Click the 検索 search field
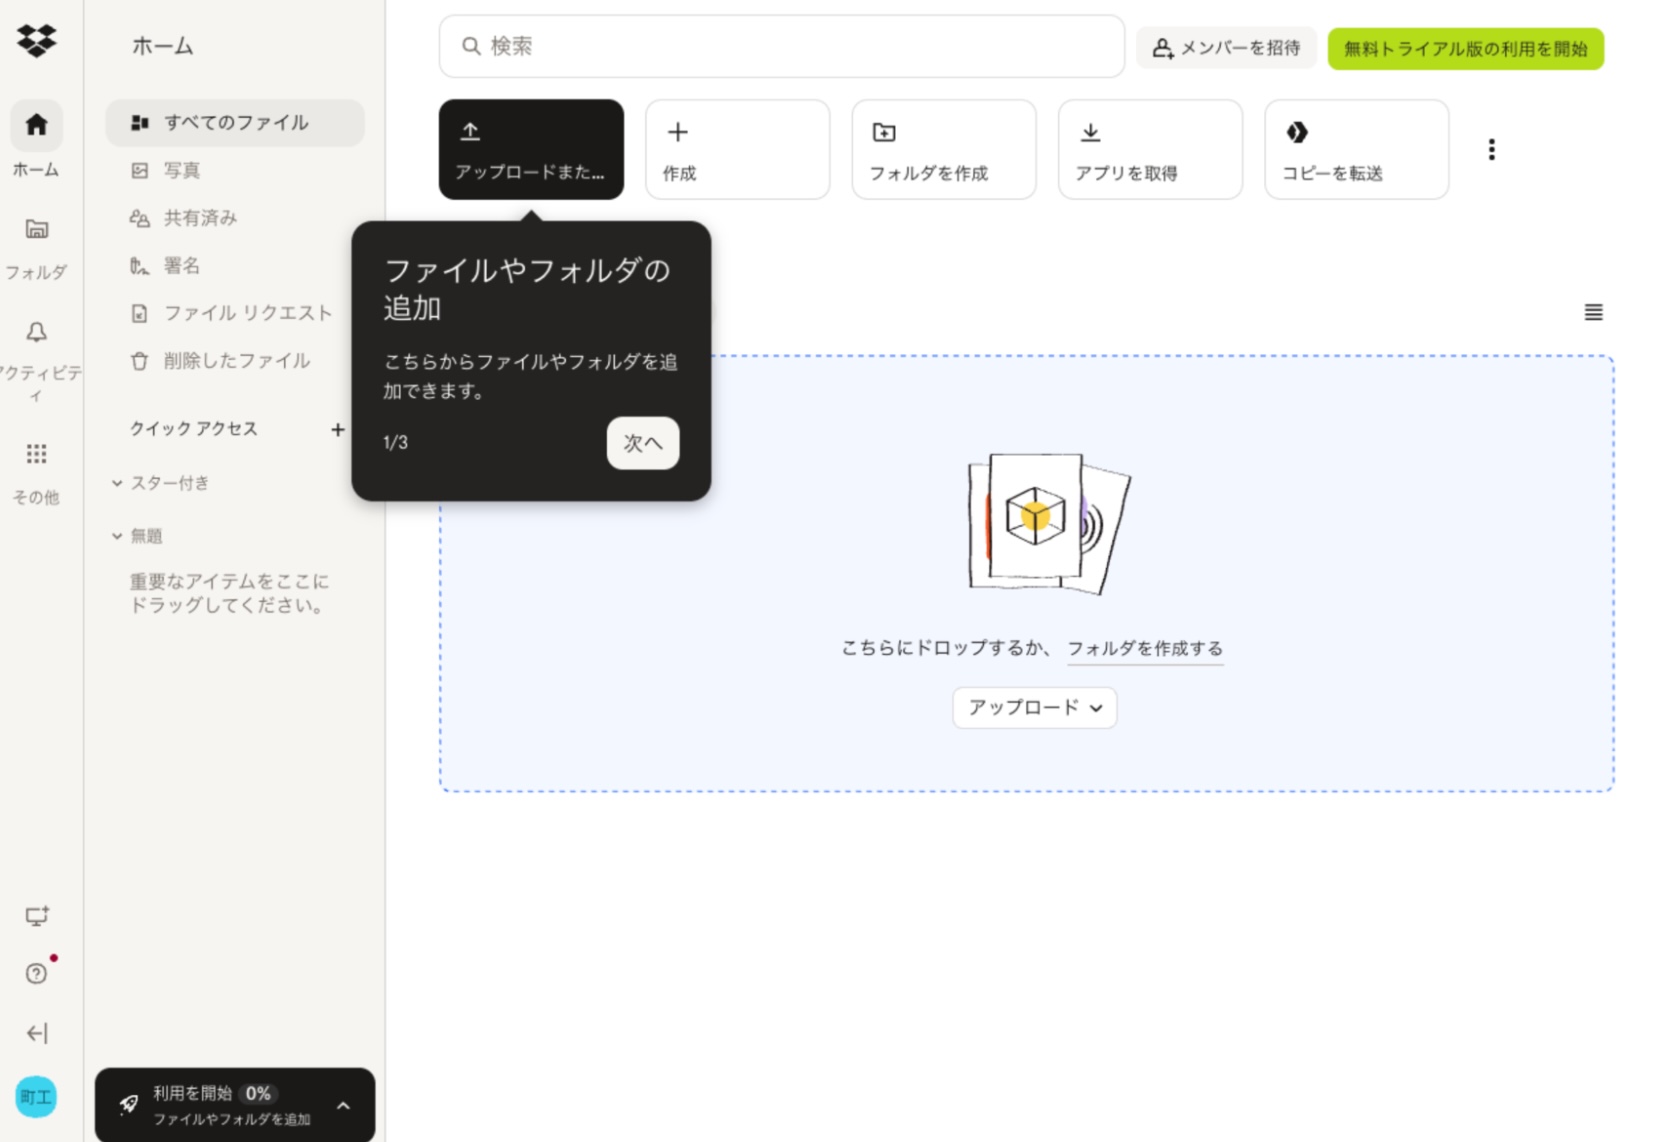The image size is (1661, 1142). click(781, 46)
